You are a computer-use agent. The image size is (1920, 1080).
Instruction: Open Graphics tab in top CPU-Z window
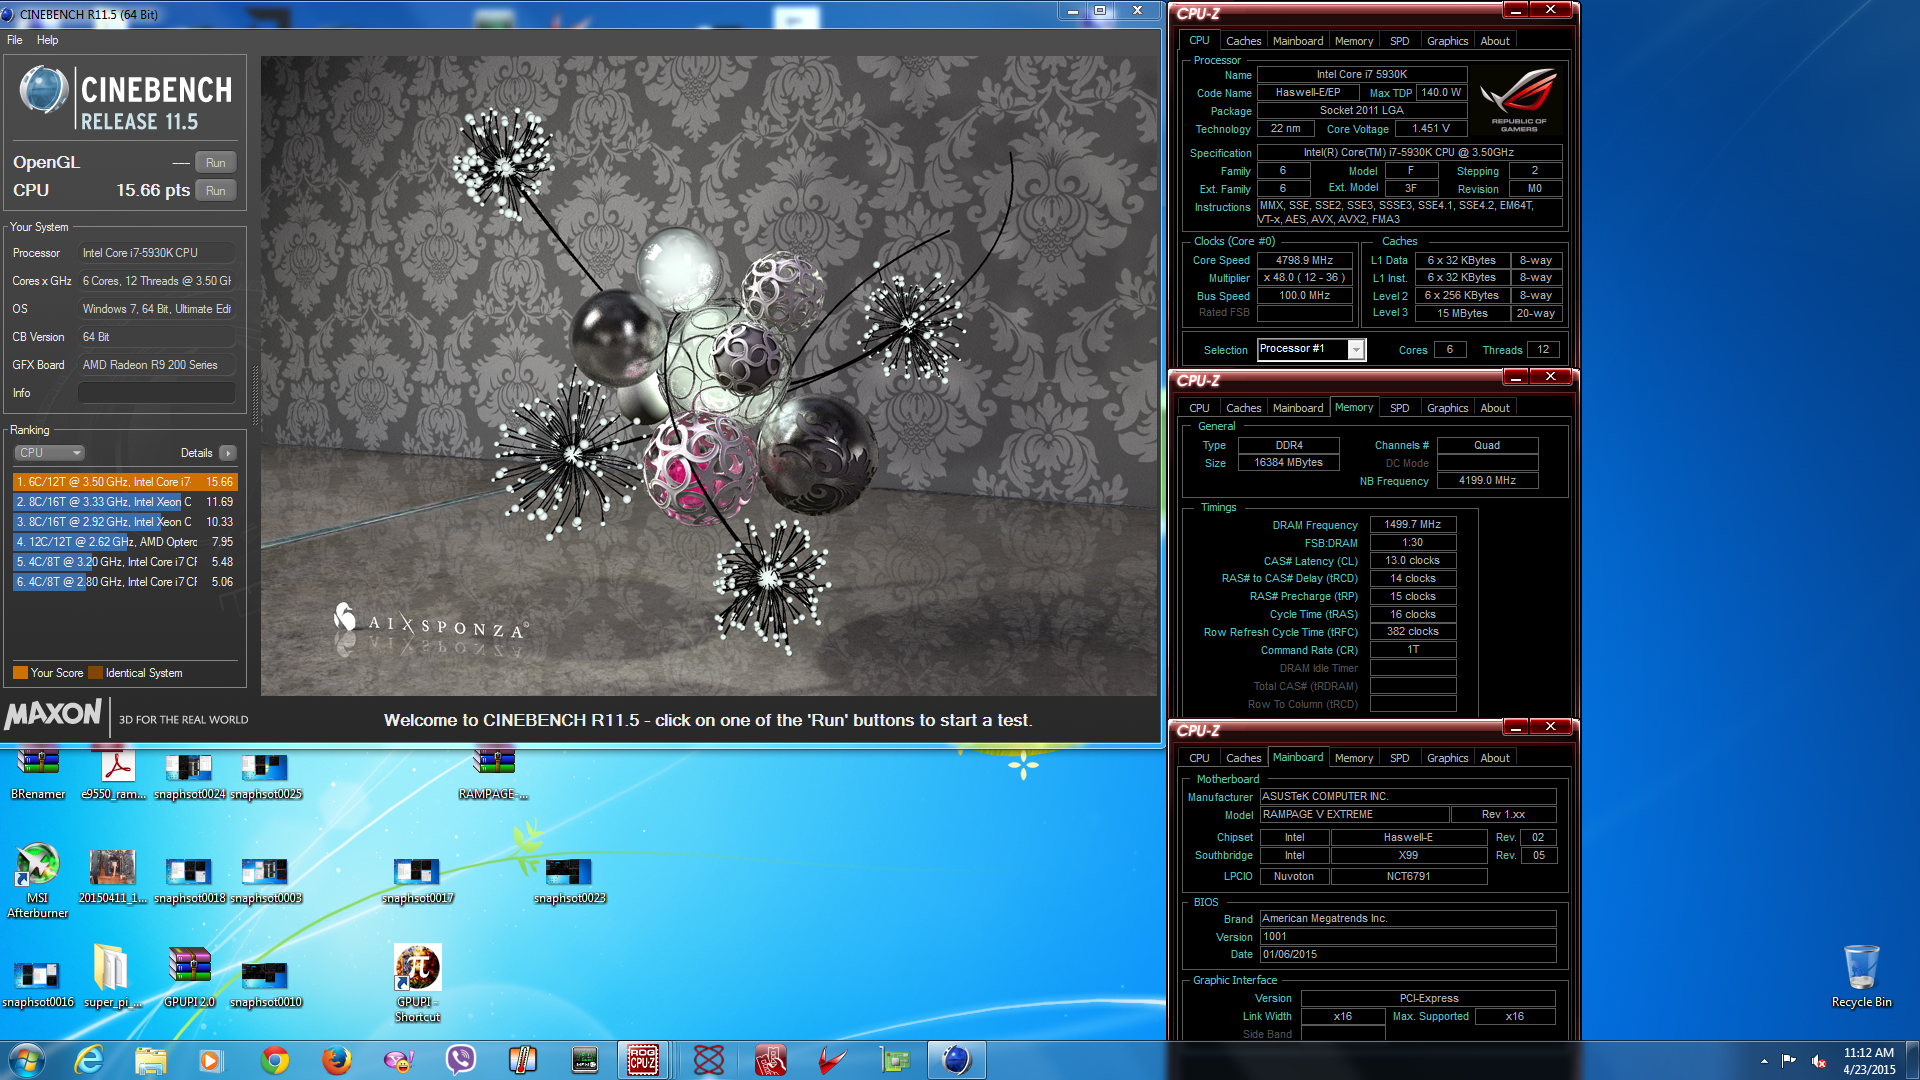(x=1447, y=41)
